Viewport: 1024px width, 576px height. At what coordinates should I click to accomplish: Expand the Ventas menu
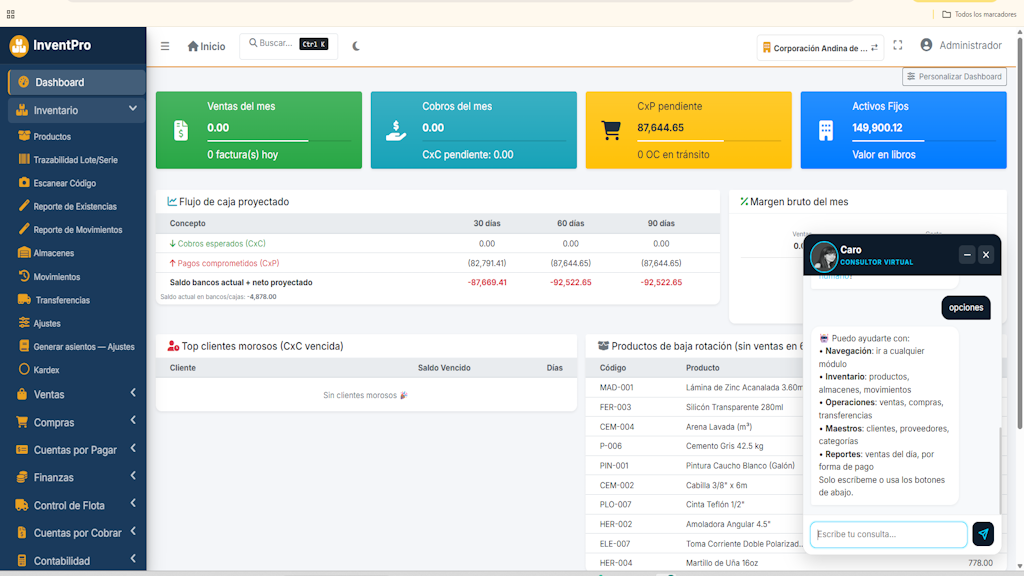[x=76, y=394]
